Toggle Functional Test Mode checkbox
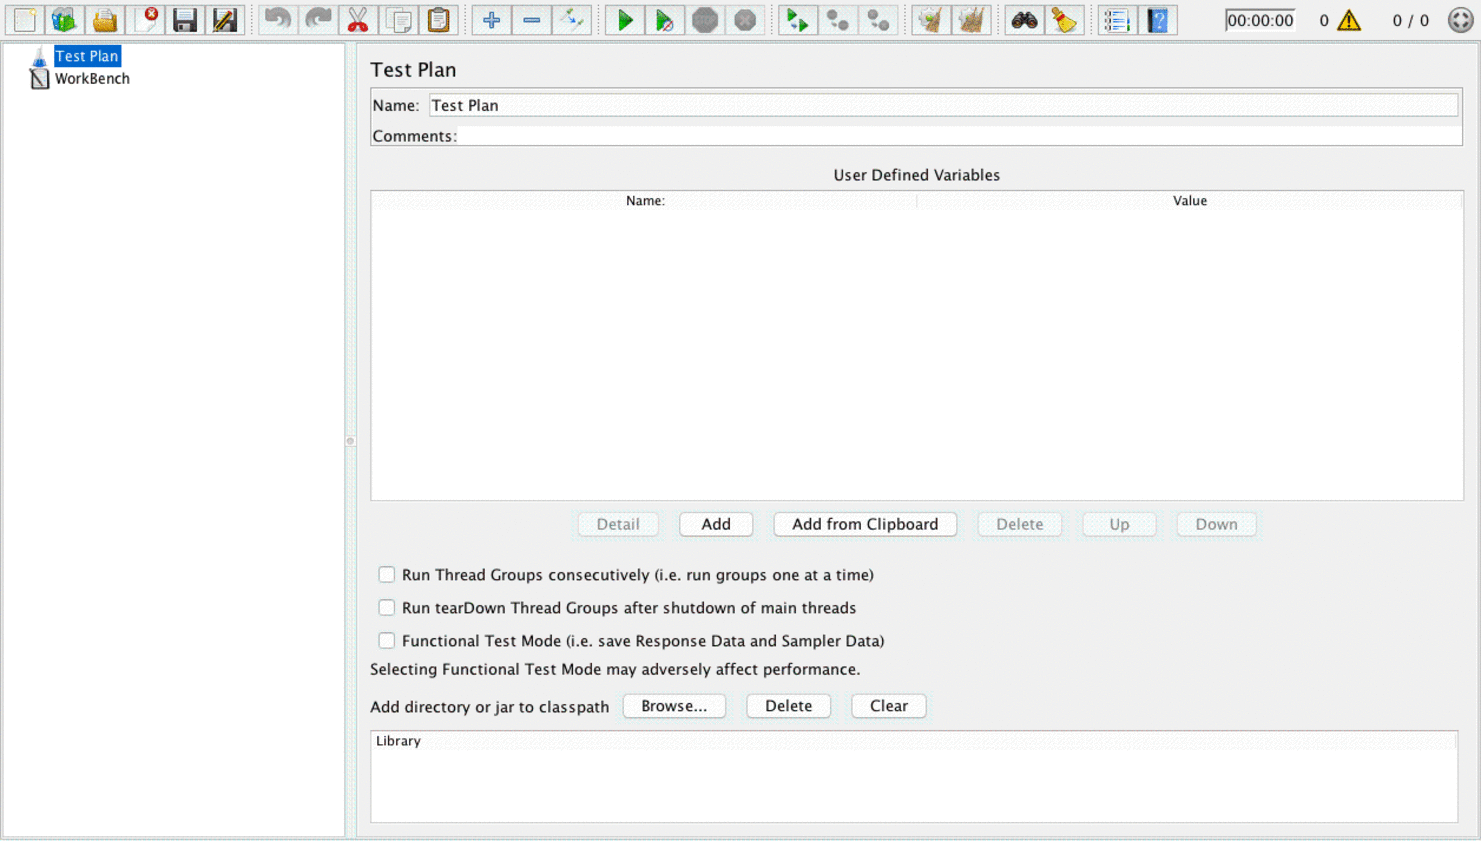This screenshot has height=841, width=1481. coord(386,641)
